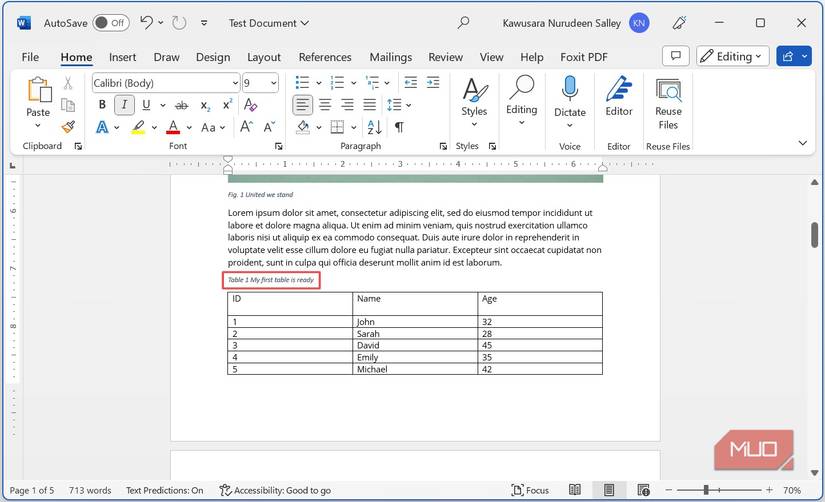Open the References tab
The image size is (825, 502).
click(325, 57)
